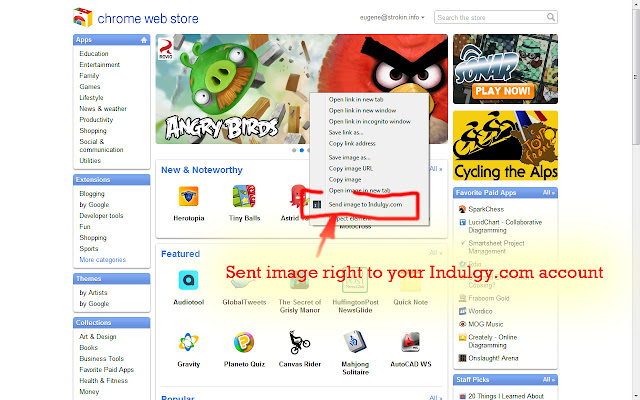Select the first carousel dot indicator

click(x=294, y=150)
